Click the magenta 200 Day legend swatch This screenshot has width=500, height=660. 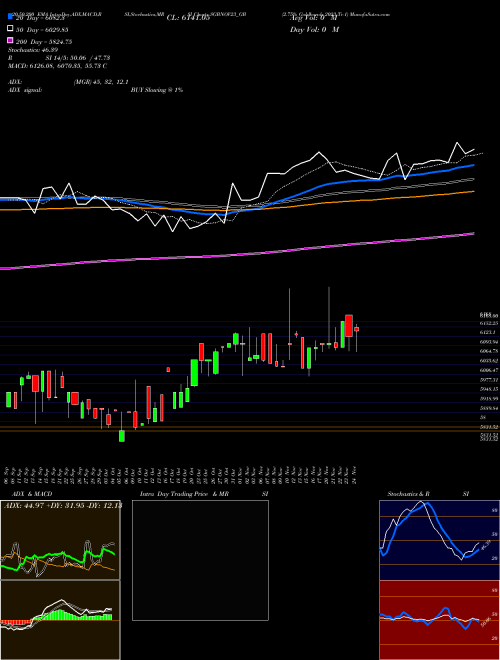coord(11,40)
